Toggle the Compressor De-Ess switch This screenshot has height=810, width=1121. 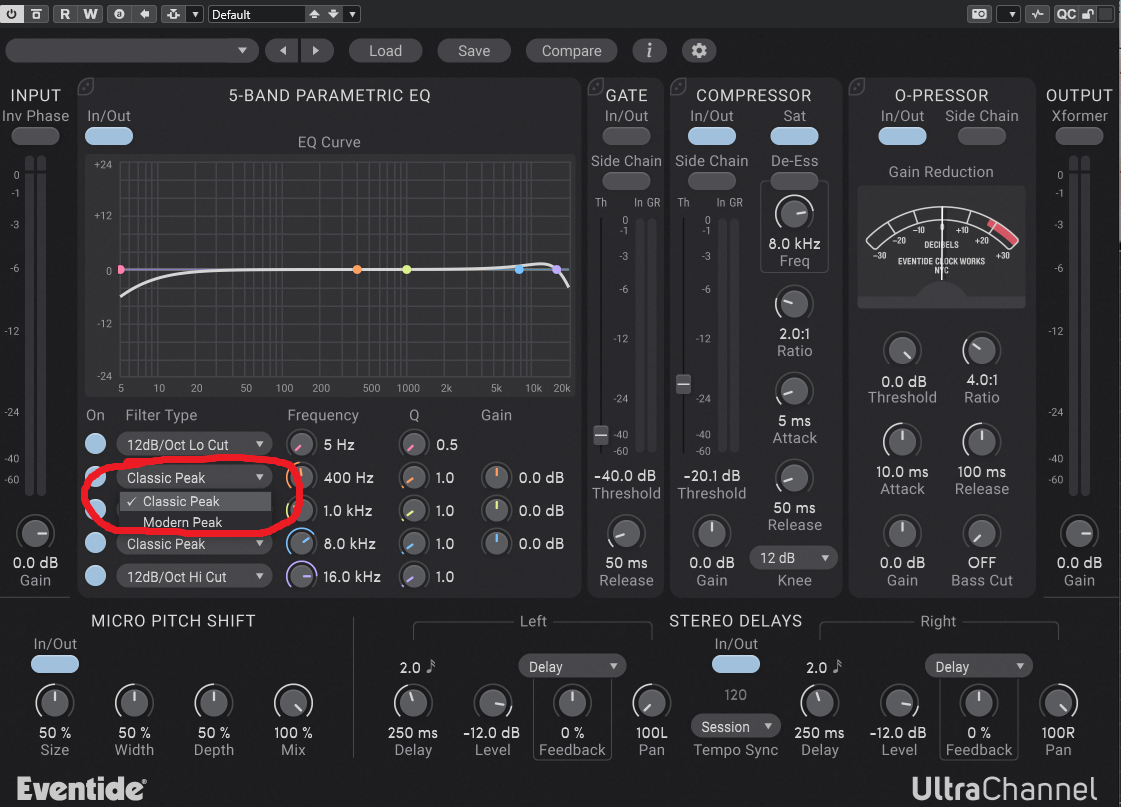[794, 181]
